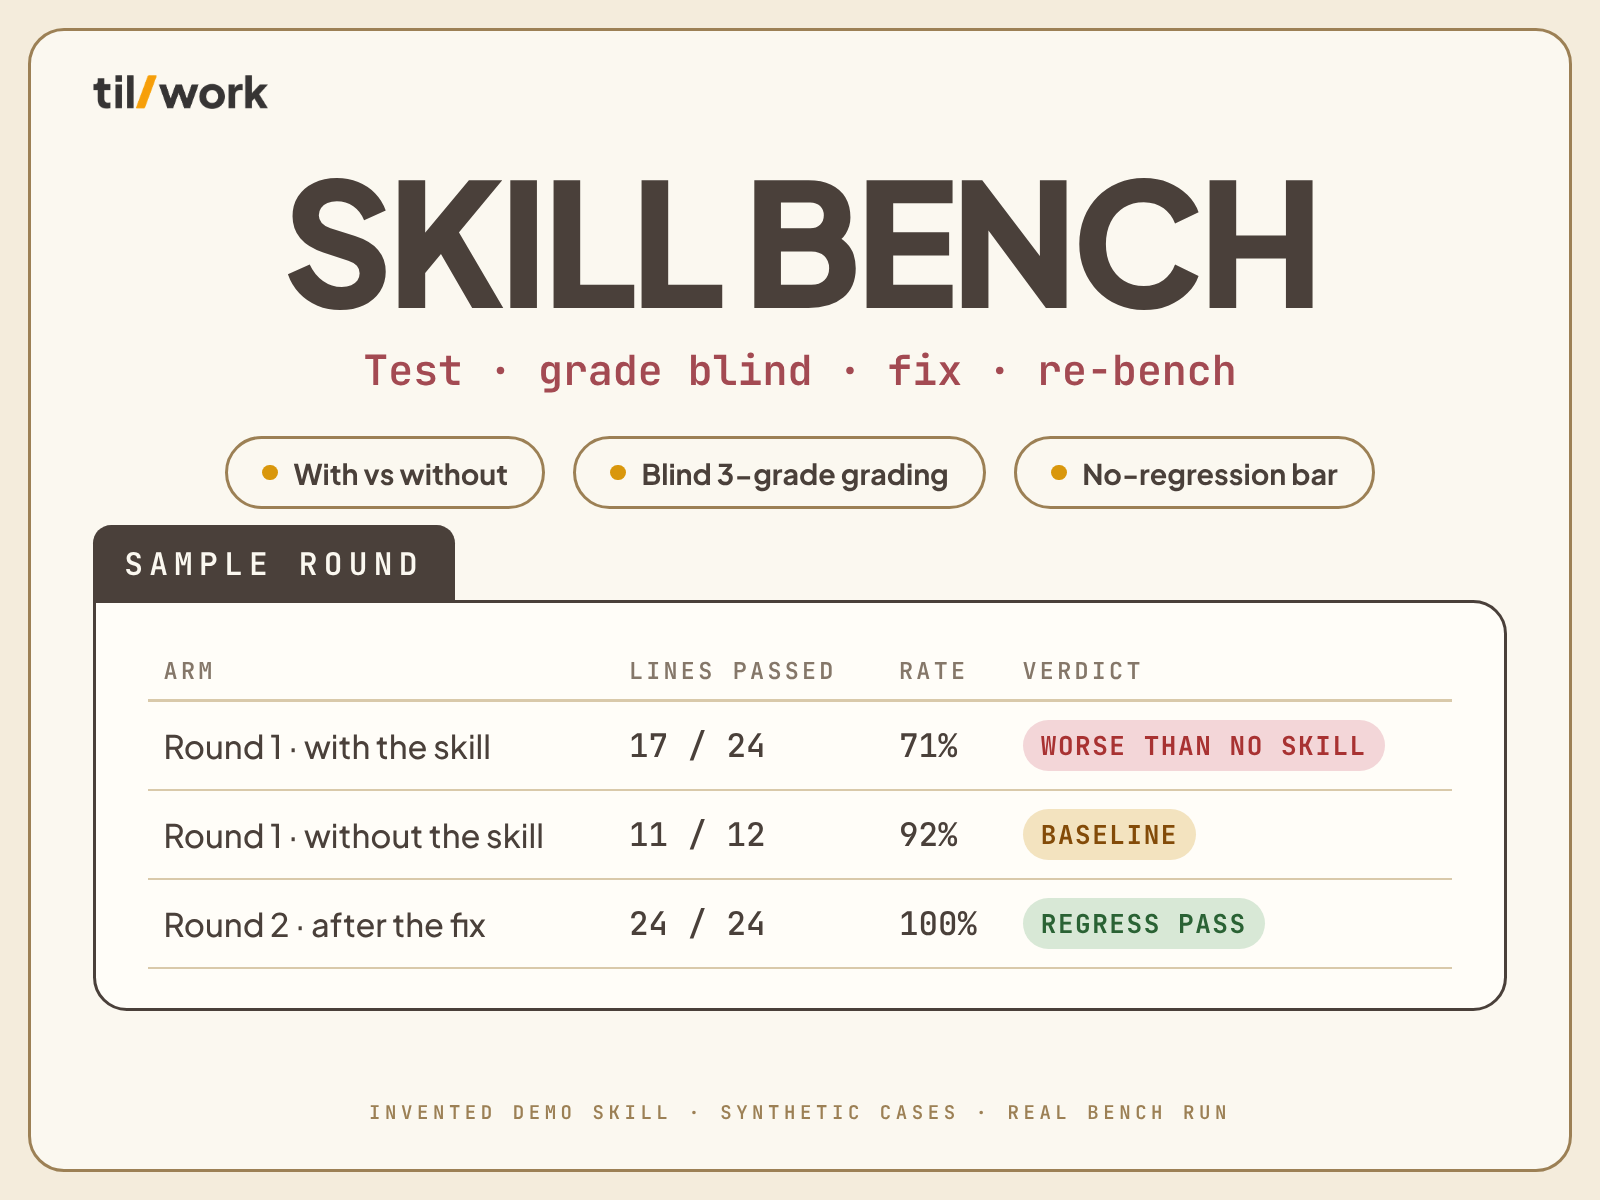This screenshot has width=1600, height=1200.
Task: Click the '17 / 24' lines passed value
Action: click(x=697, y=746)
